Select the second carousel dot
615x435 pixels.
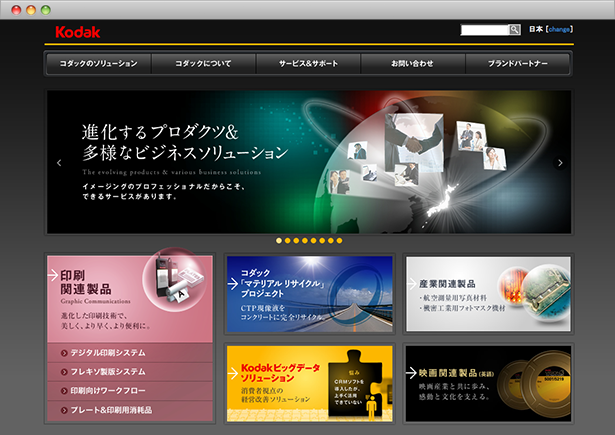point(287,240)
